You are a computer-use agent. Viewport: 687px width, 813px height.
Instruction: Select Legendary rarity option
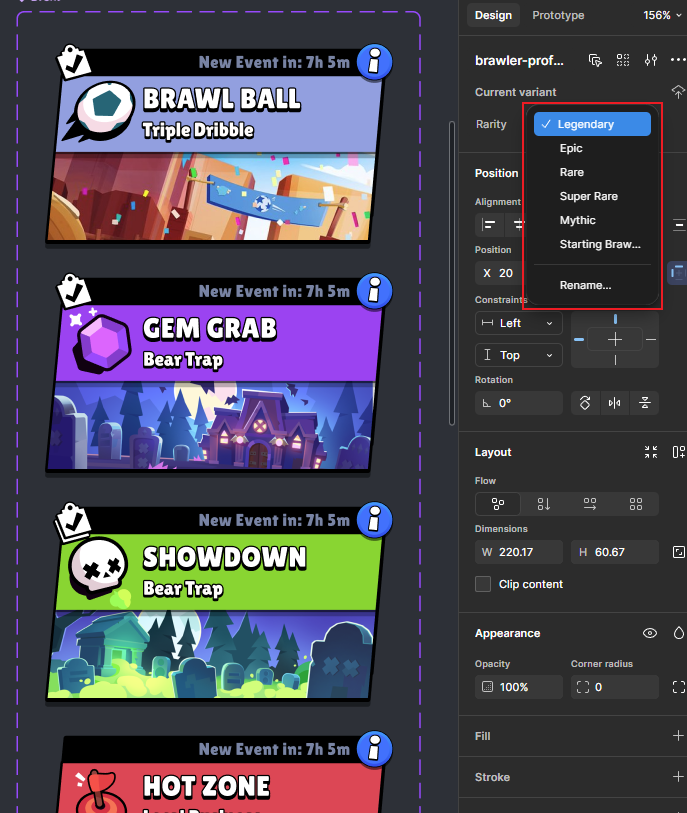(592, 124)
